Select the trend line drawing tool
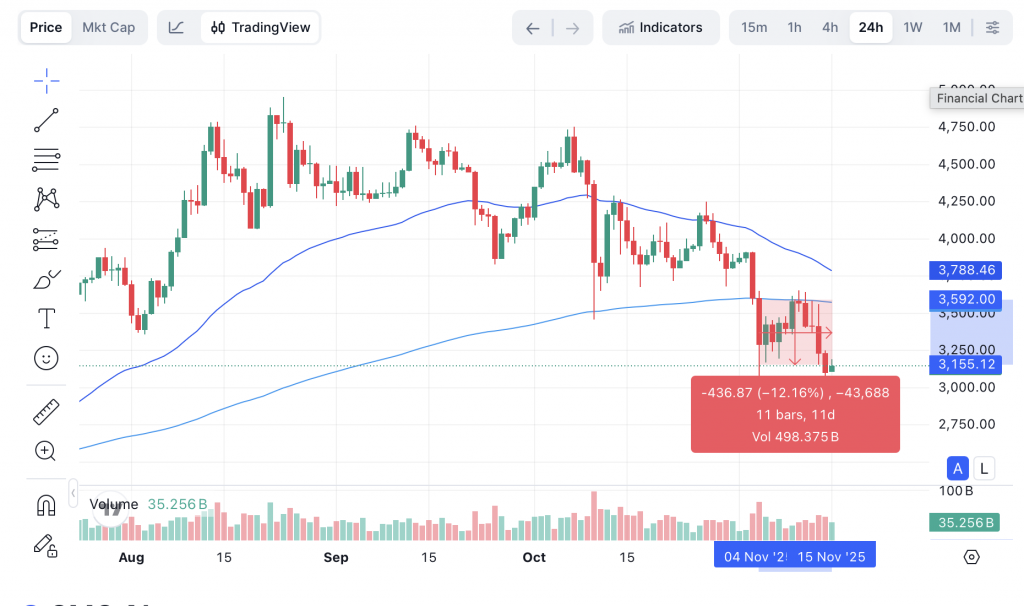The width and height of the screenshot is (1024, 606). click(x=46, y=120)
